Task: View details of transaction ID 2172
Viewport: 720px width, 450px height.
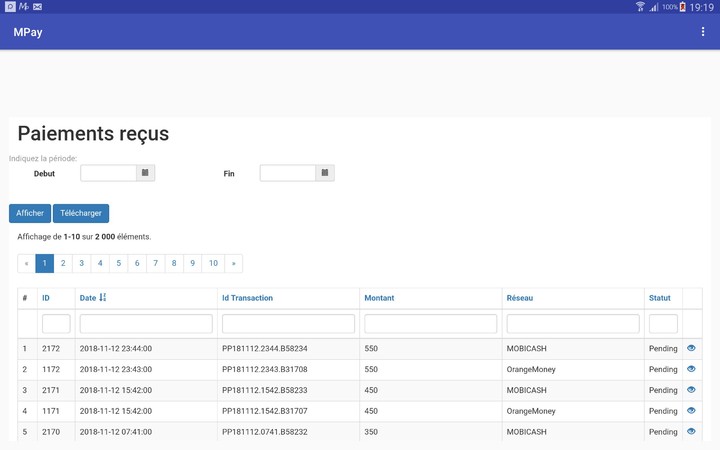Action: (x=691, y=348)
